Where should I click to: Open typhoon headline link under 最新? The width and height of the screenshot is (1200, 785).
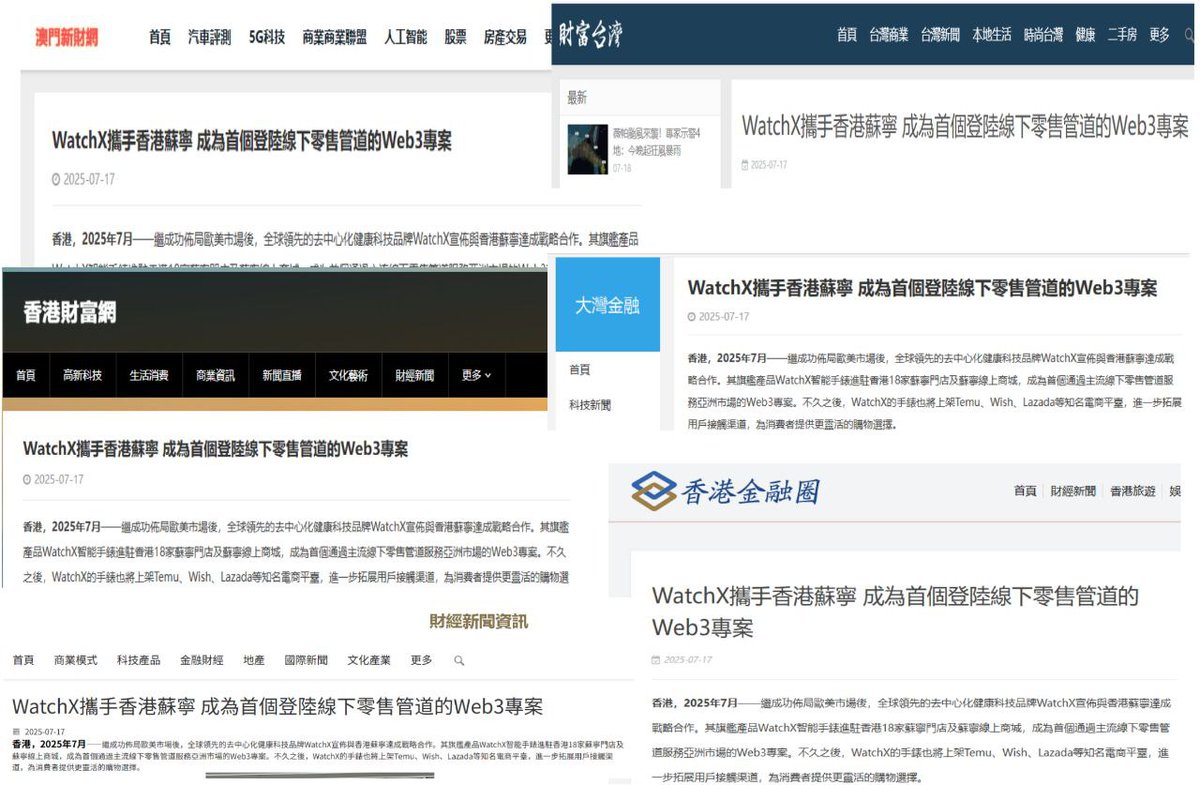click(x=656, y=141)
